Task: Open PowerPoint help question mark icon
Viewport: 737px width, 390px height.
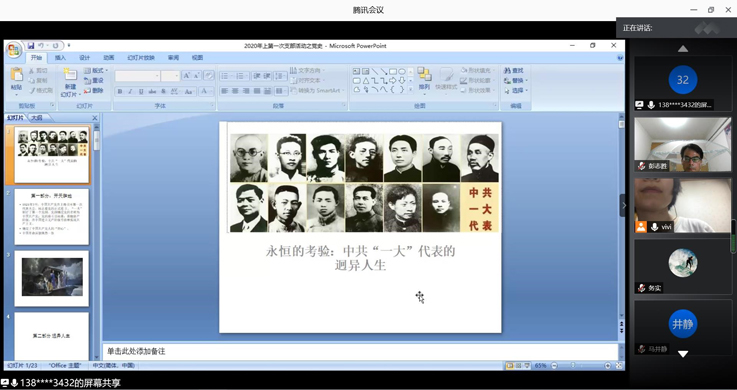Action: tap(620, 58)
